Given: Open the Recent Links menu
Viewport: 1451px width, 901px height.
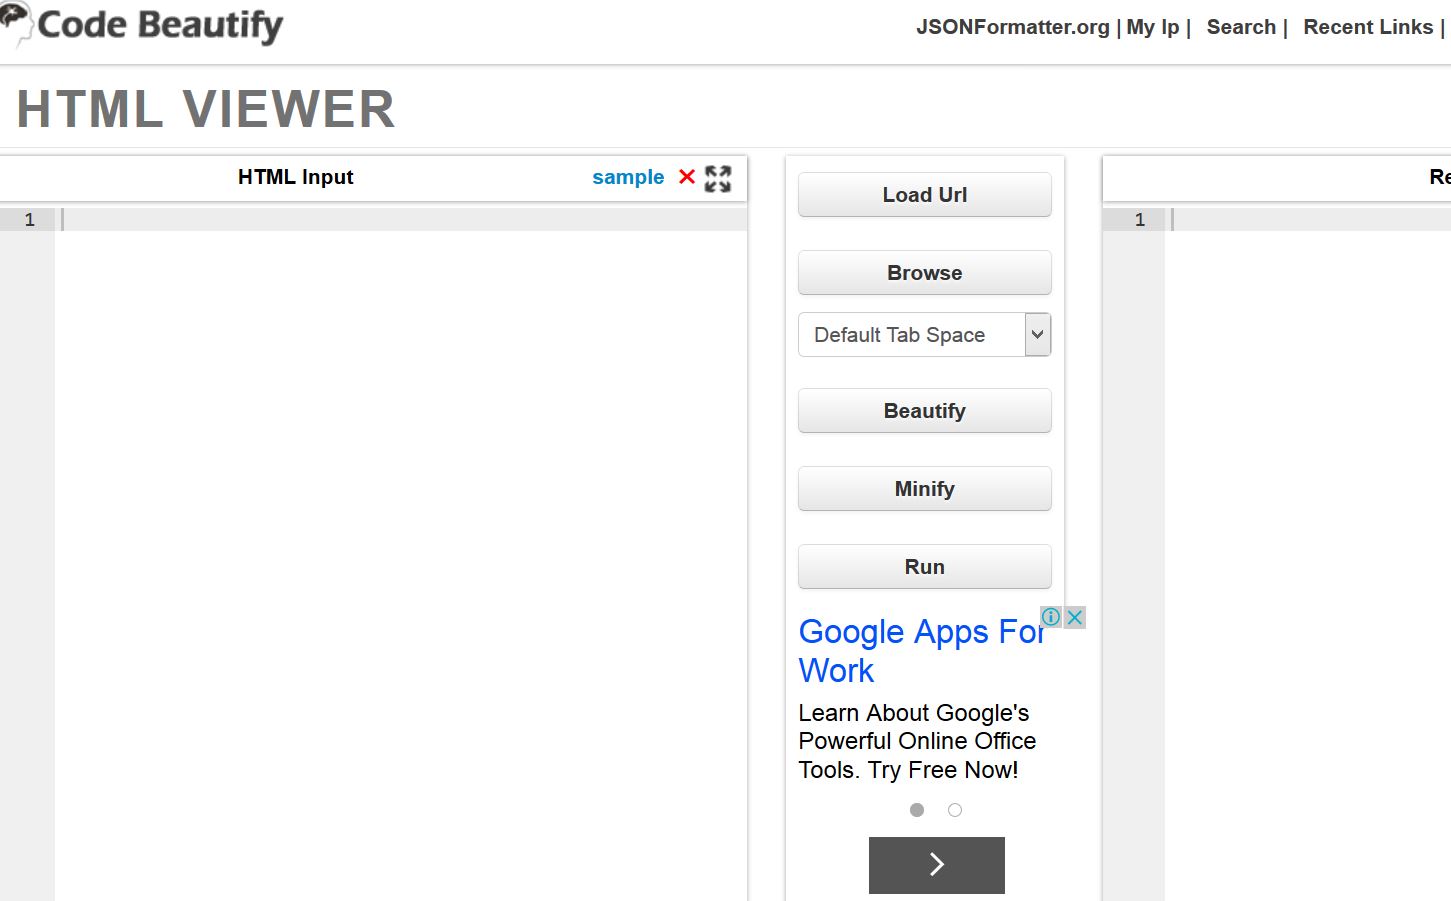Looking at the screenshot, I should tap(1368, 27).
